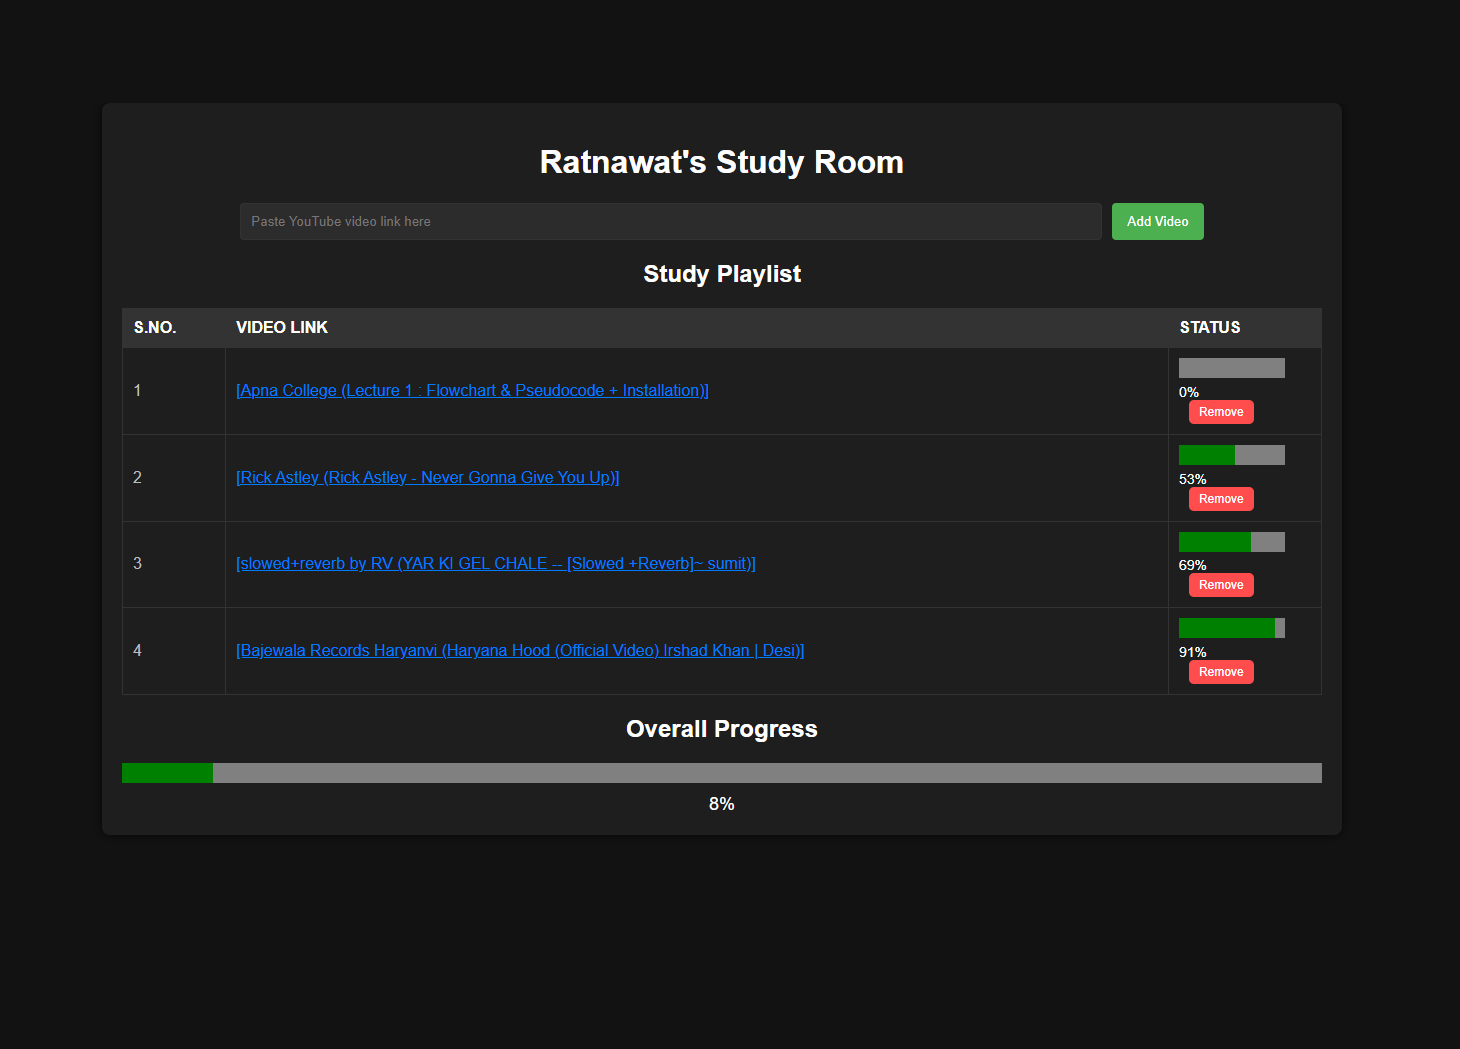
Task: Remove the Haryana Hood video in row 4
Action: 1220,672
